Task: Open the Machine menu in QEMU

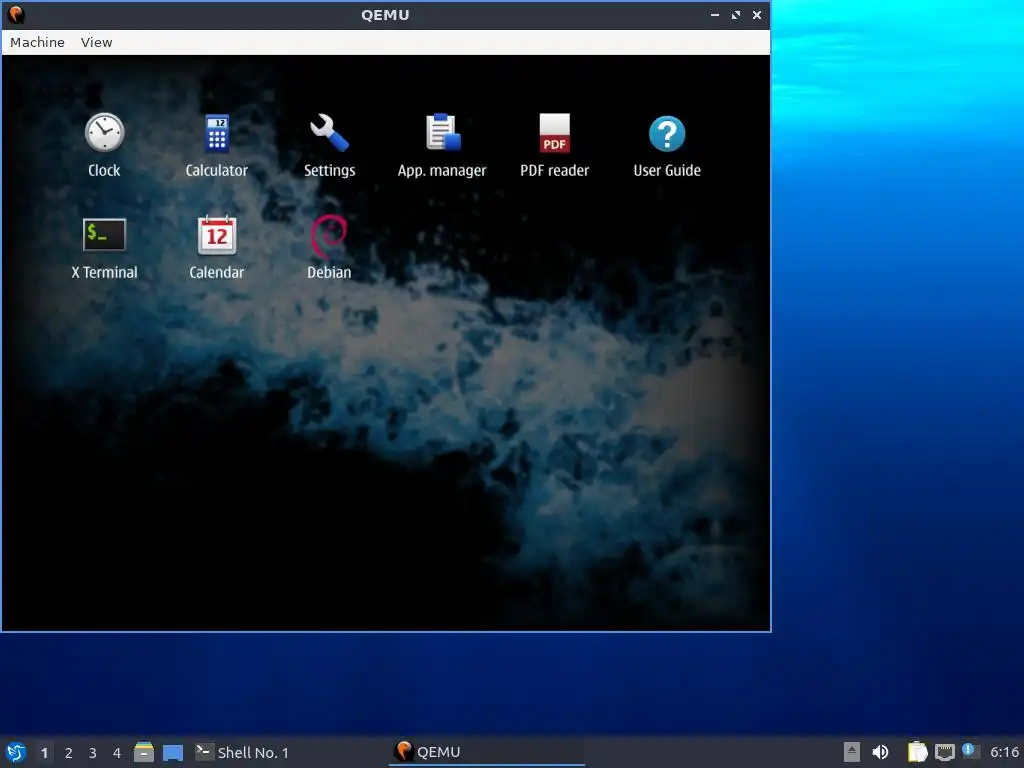Action: [37, 42]
